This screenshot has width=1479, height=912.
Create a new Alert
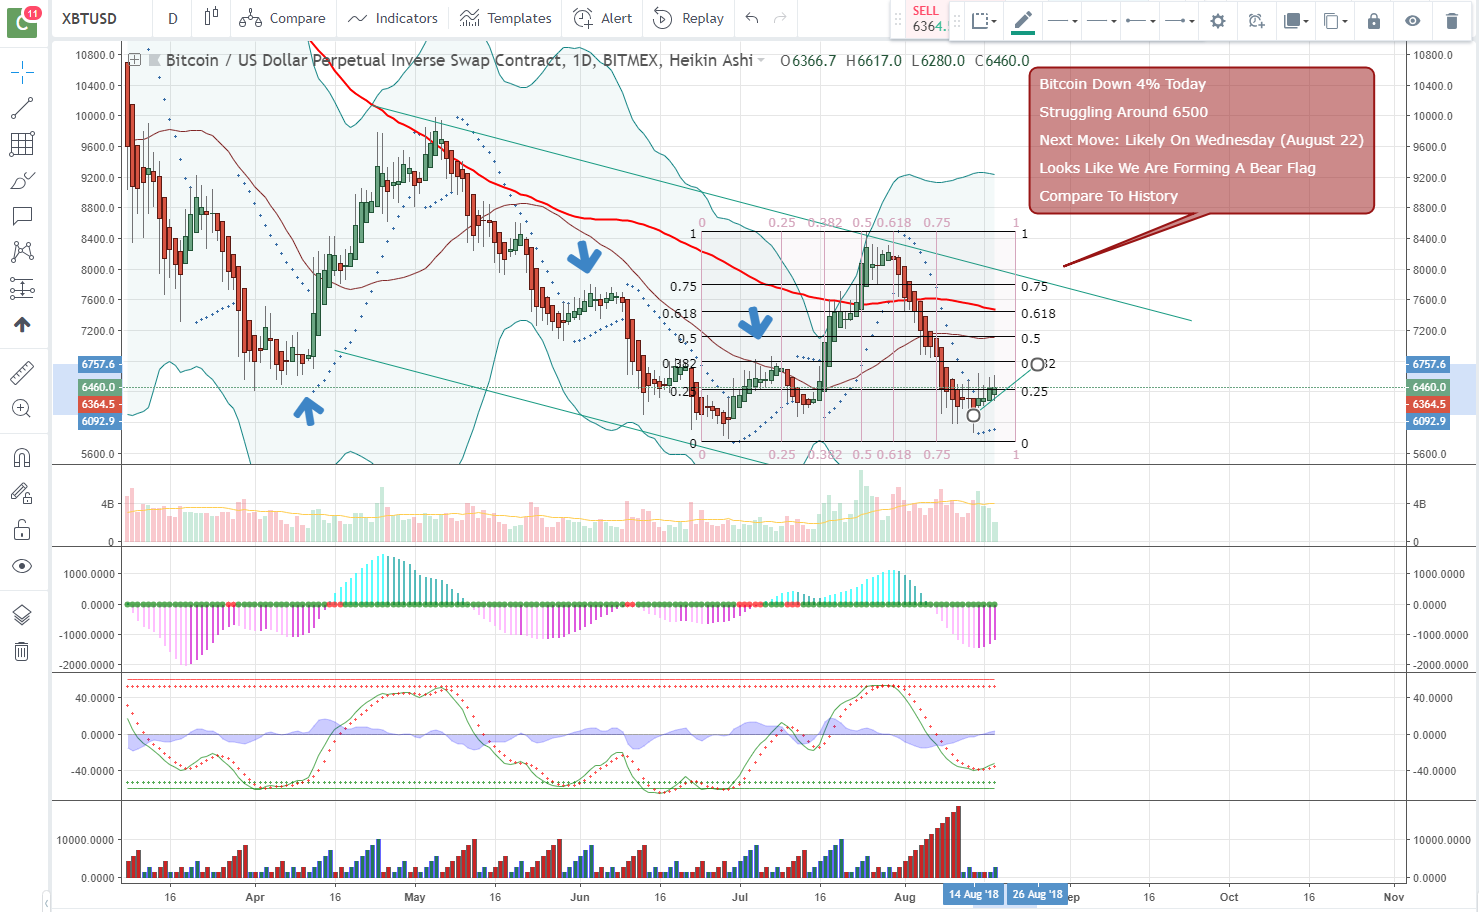click(603, 18)
